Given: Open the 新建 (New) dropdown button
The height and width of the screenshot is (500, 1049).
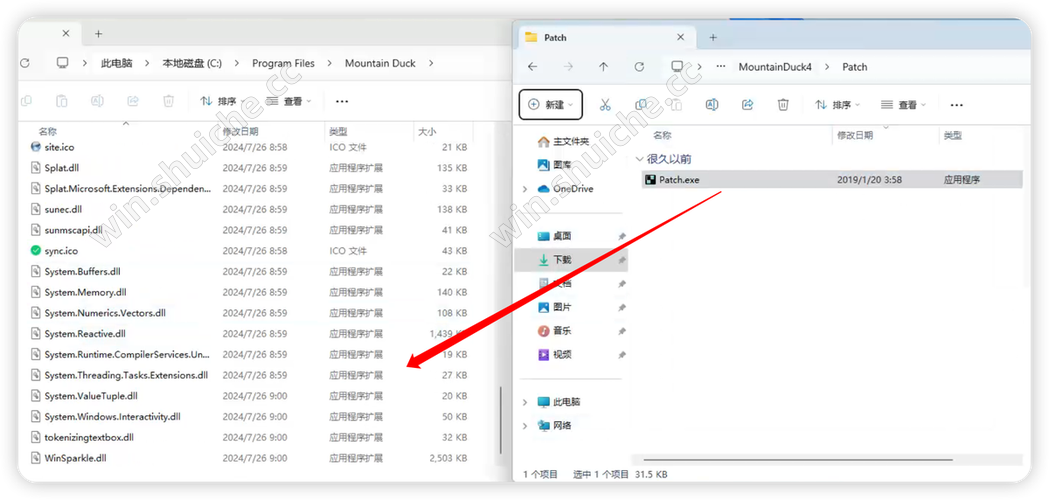Looking at the screenshot, I should click(550, 104).
